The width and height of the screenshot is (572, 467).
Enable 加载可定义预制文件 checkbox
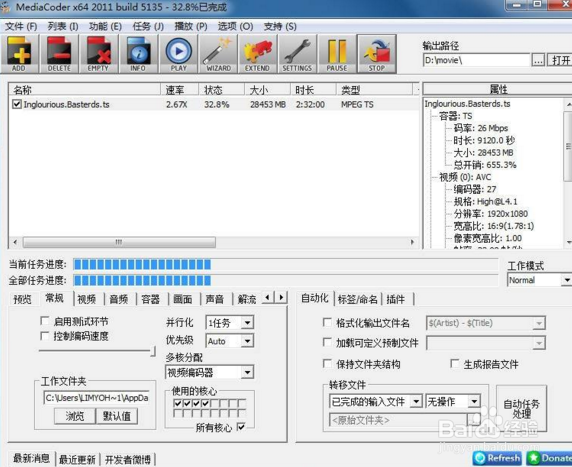pos(327,342)
